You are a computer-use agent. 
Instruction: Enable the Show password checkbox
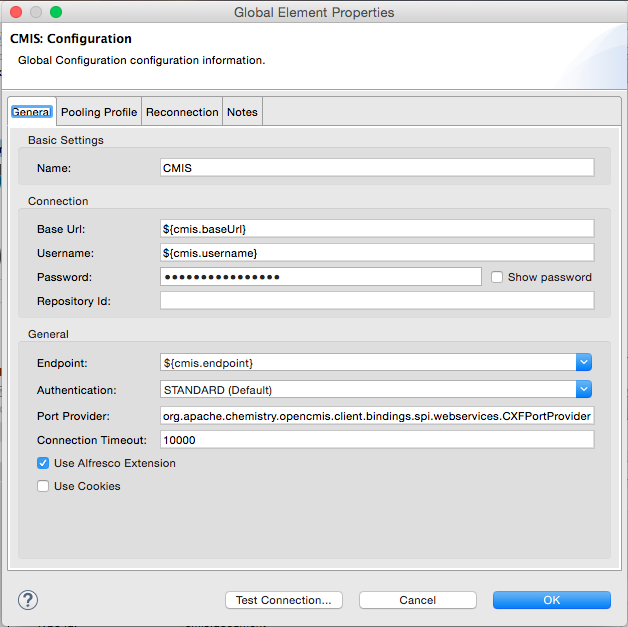coord(497,277)
